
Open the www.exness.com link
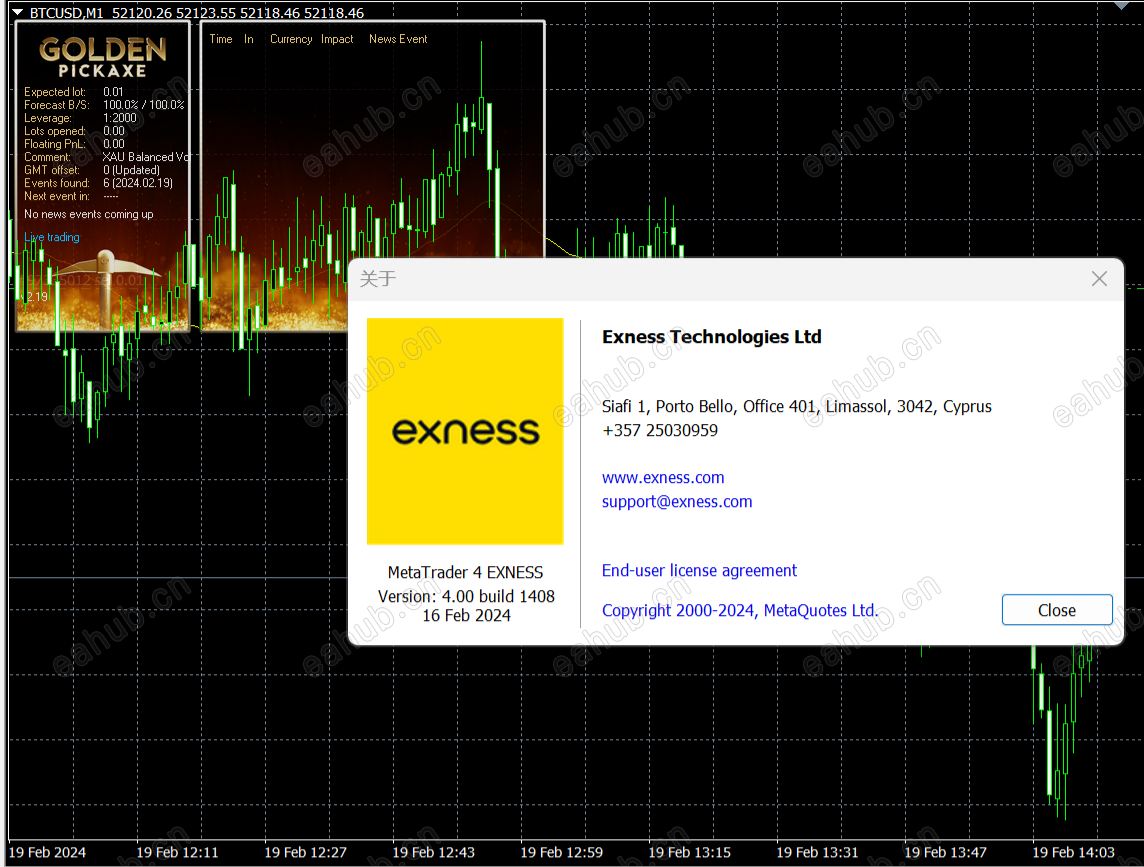(x=662, y=477)
